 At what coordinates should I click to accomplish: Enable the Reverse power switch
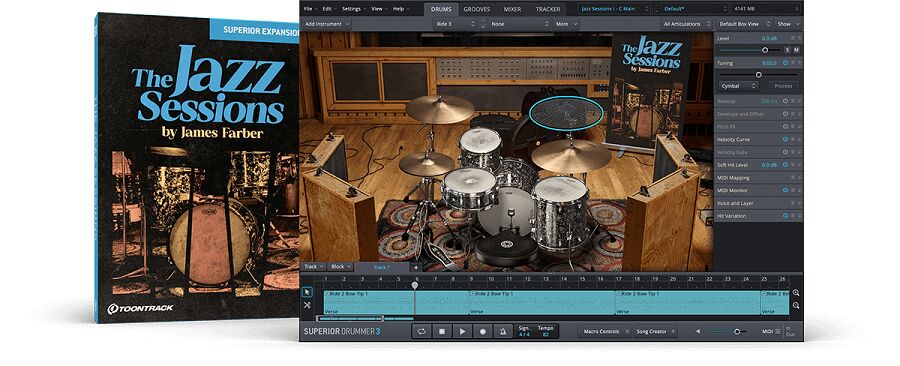point(785,101)
